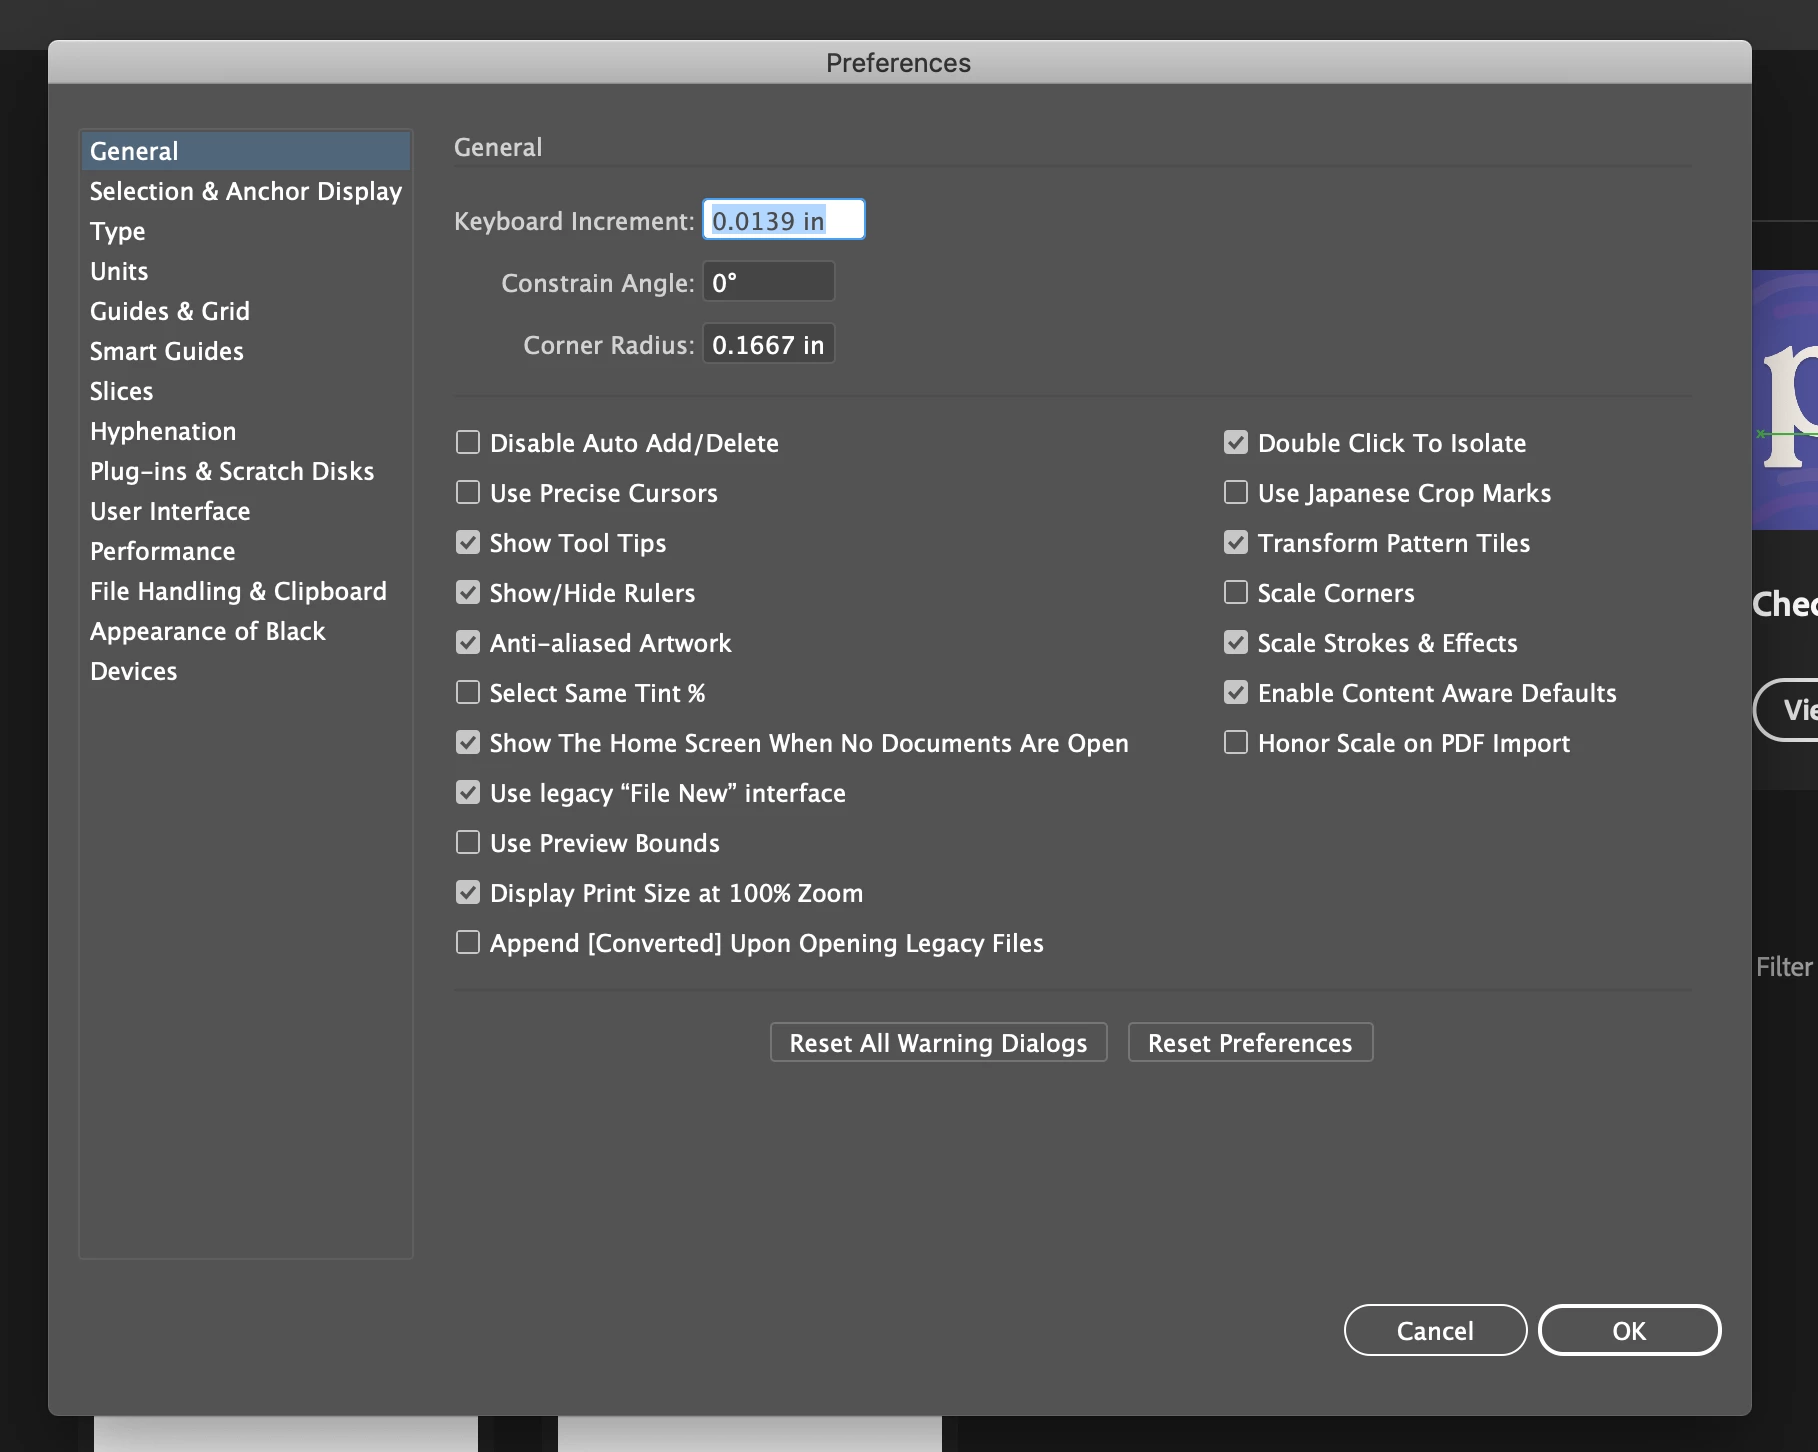Image resolution: width=1818 pixels, height=1452 pixels.
Task: Confirm preferences with OK
Action: click(x=1629, y=1330)
